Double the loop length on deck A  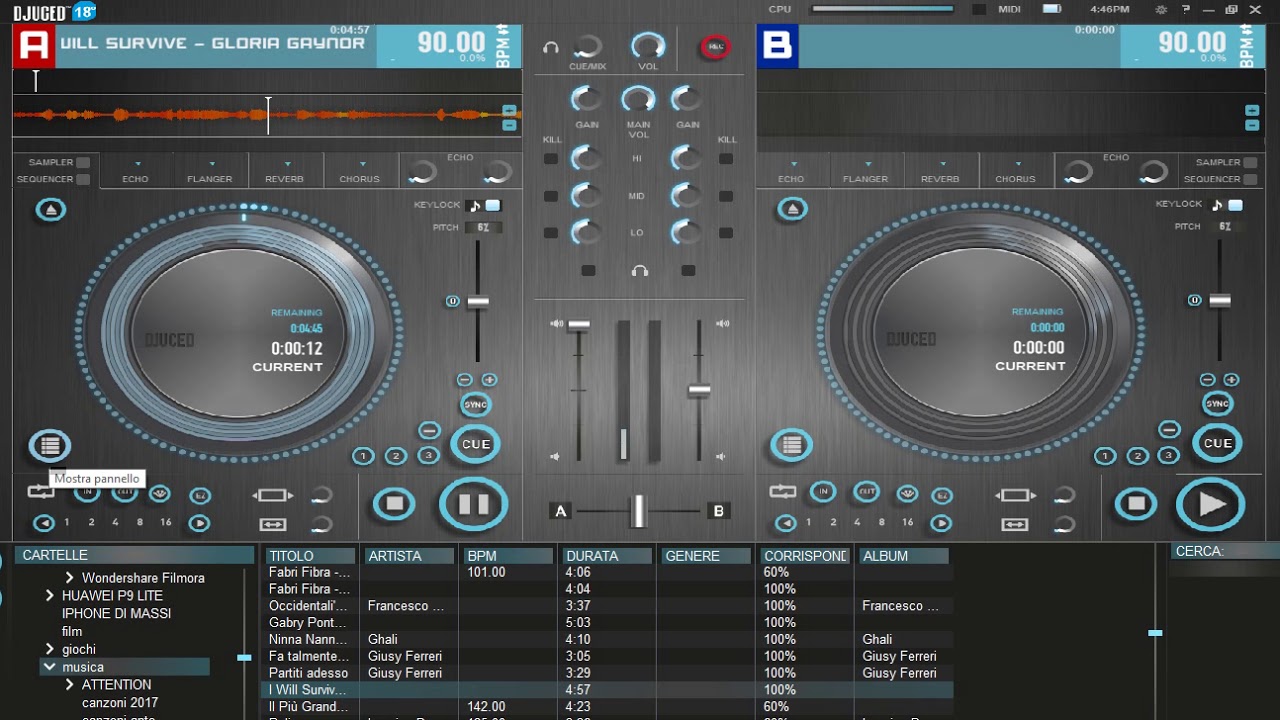coord(199,523)
